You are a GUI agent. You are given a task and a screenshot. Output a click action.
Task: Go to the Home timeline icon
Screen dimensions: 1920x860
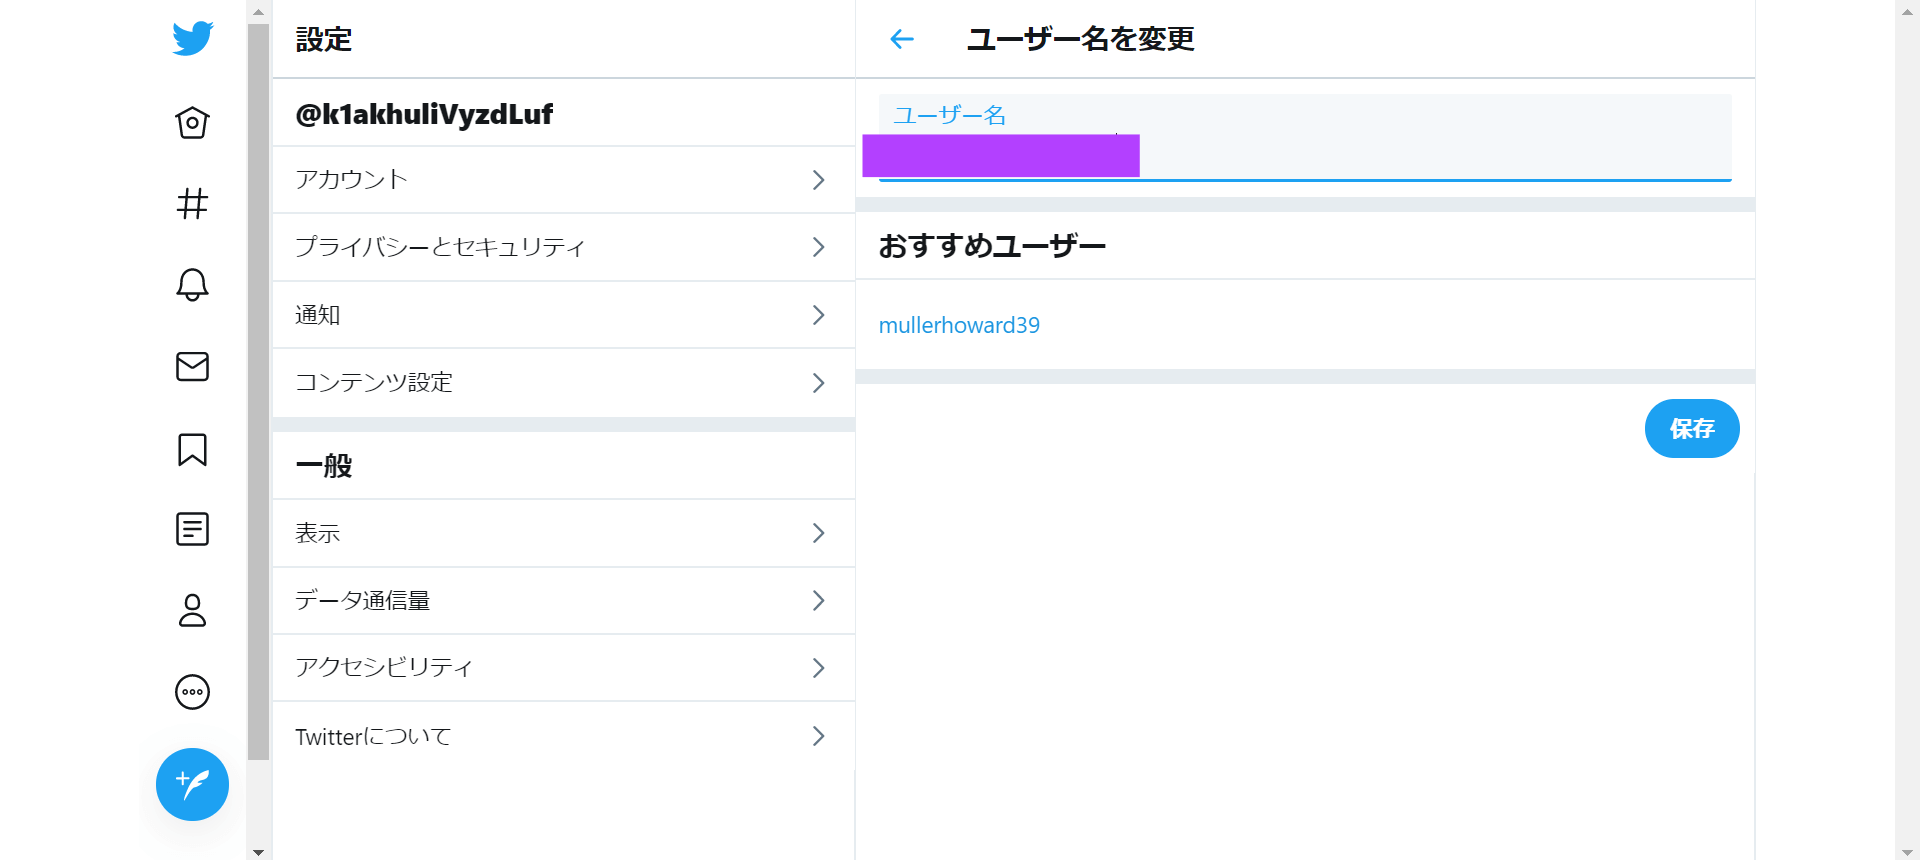(192, 123)
